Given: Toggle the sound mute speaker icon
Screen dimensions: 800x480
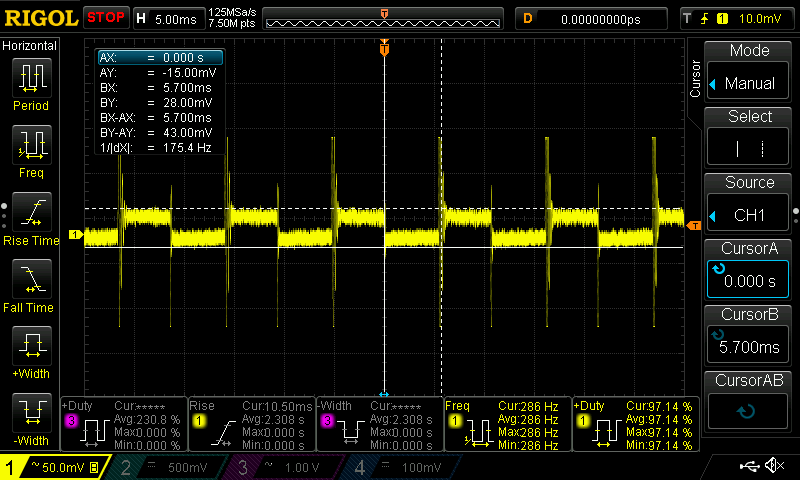Looking at the screenshot, I should coord(776,465).
